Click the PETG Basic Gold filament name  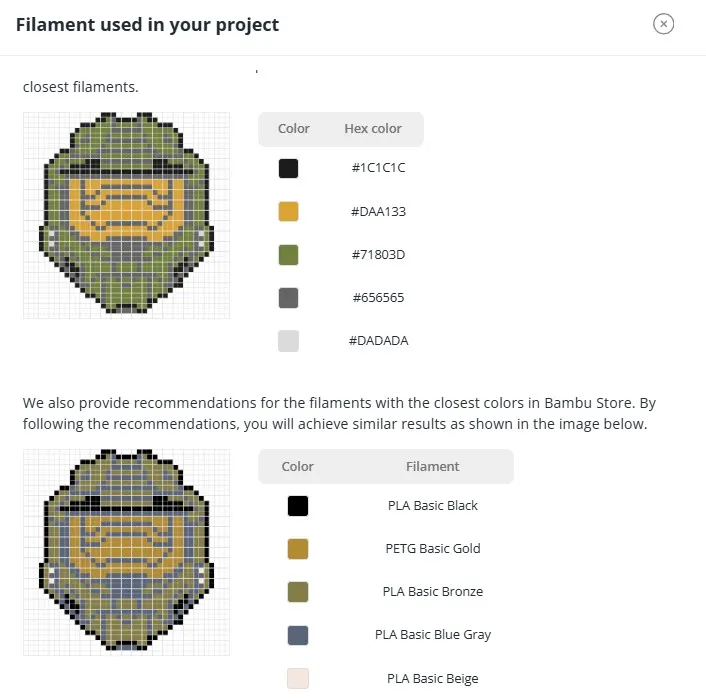pyautogui.click(x=433, y=549)
